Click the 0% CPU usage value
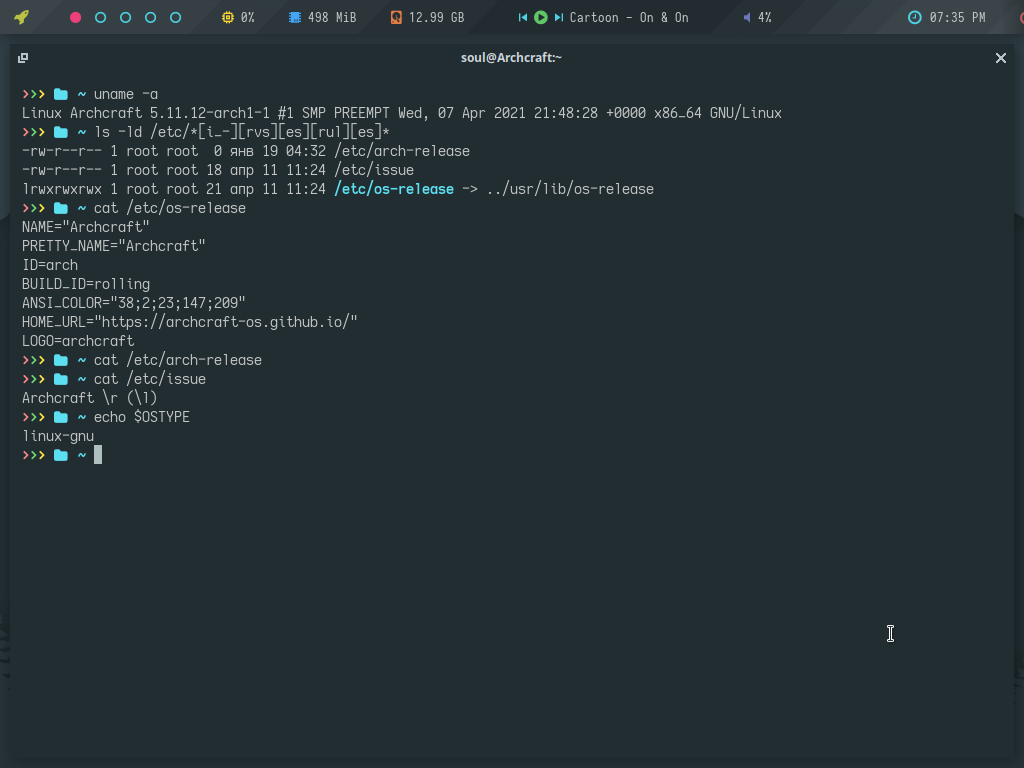Viewport: 1024px width, 768px height. (x=248, y=18)
